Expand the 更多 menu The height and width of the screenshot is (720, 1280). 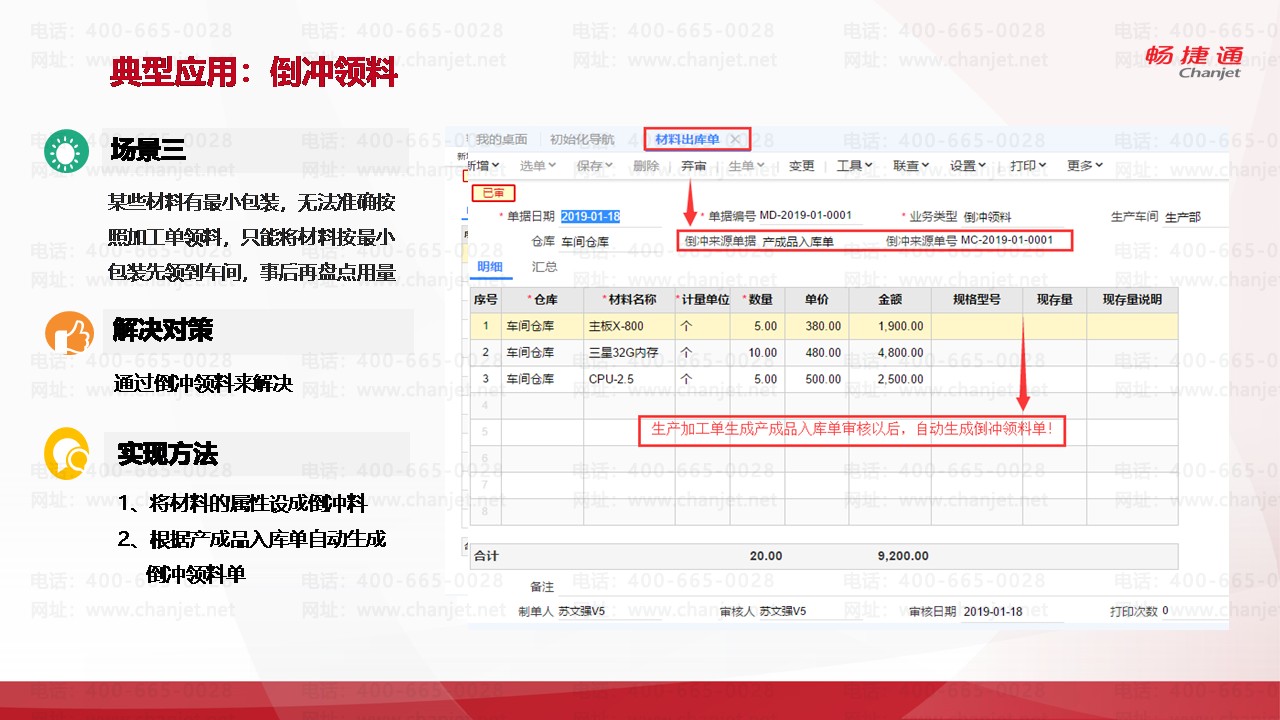pos(1085,166)
